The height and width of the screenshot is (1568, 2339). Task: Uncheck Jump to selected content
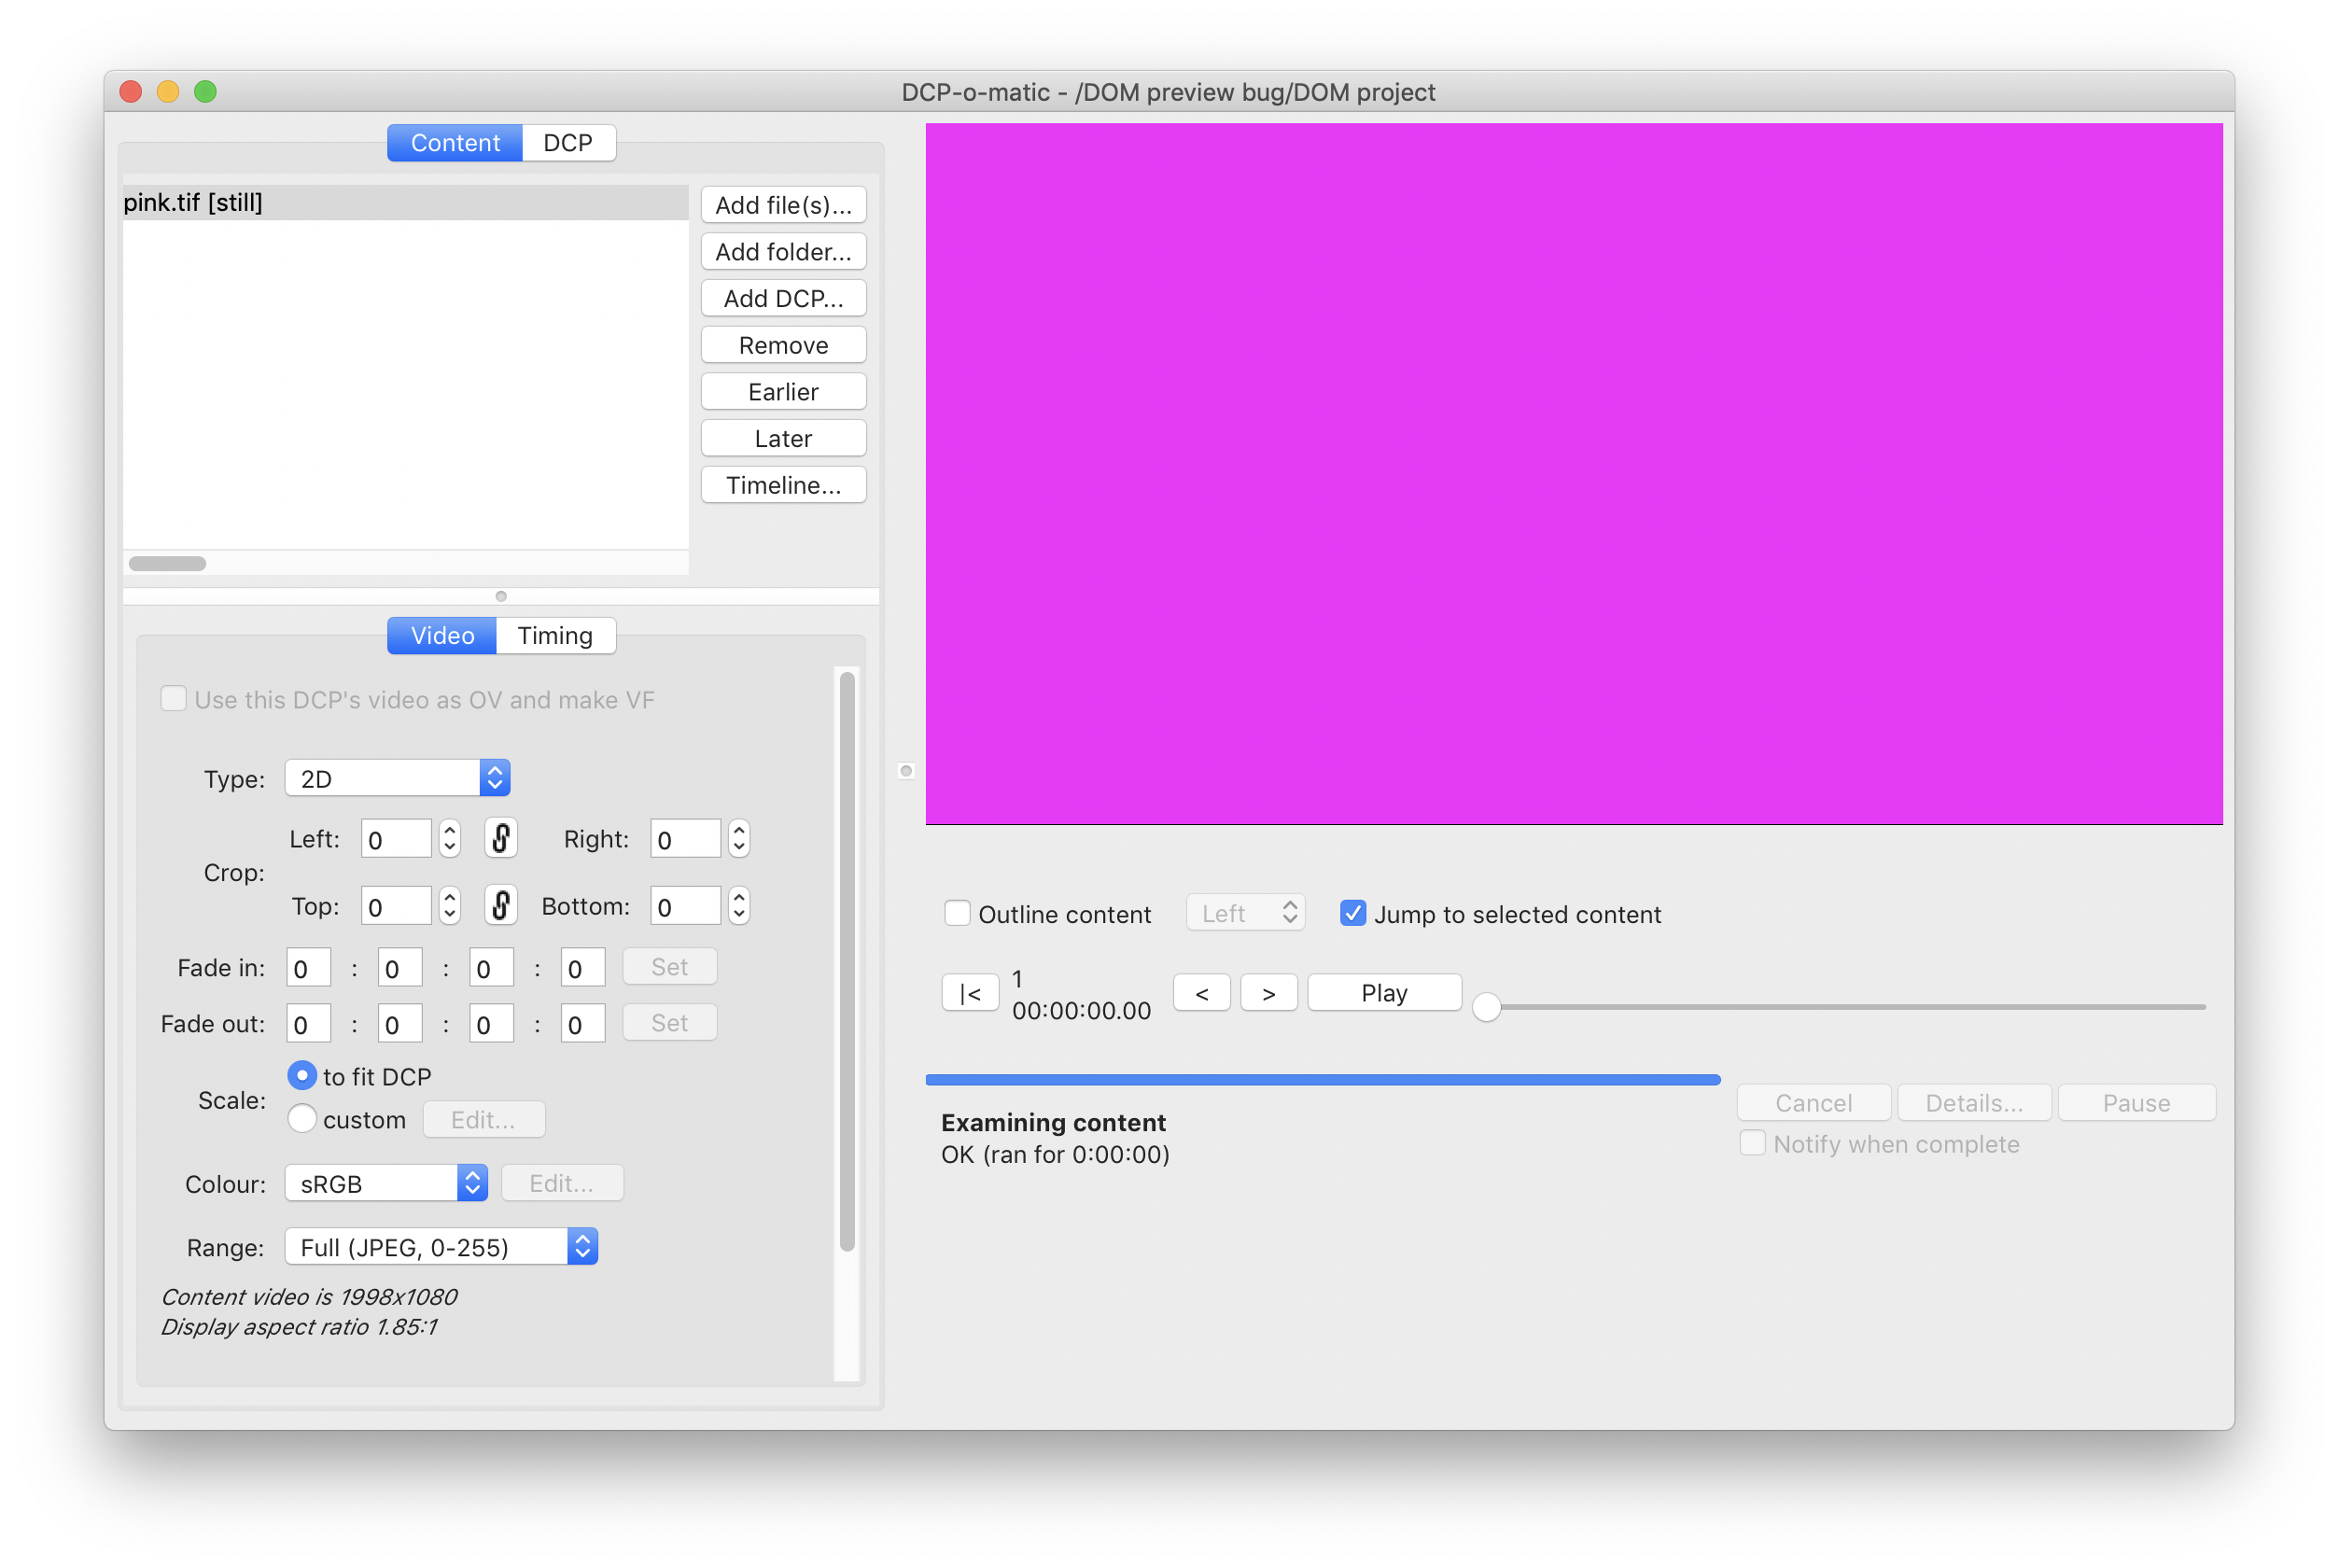click(x=1352, y=913)
